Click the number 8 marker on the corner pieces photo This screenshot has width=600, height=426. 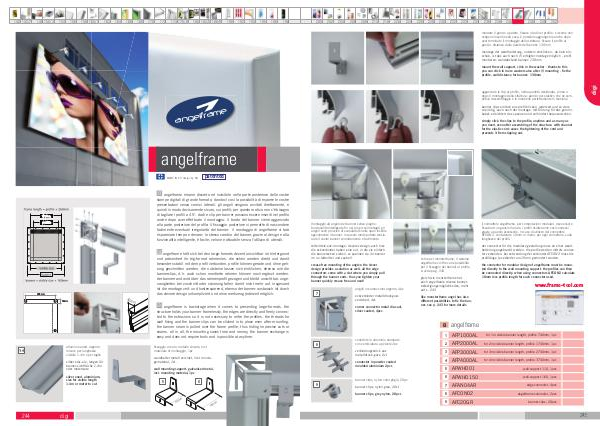click(x=316, y=344)
